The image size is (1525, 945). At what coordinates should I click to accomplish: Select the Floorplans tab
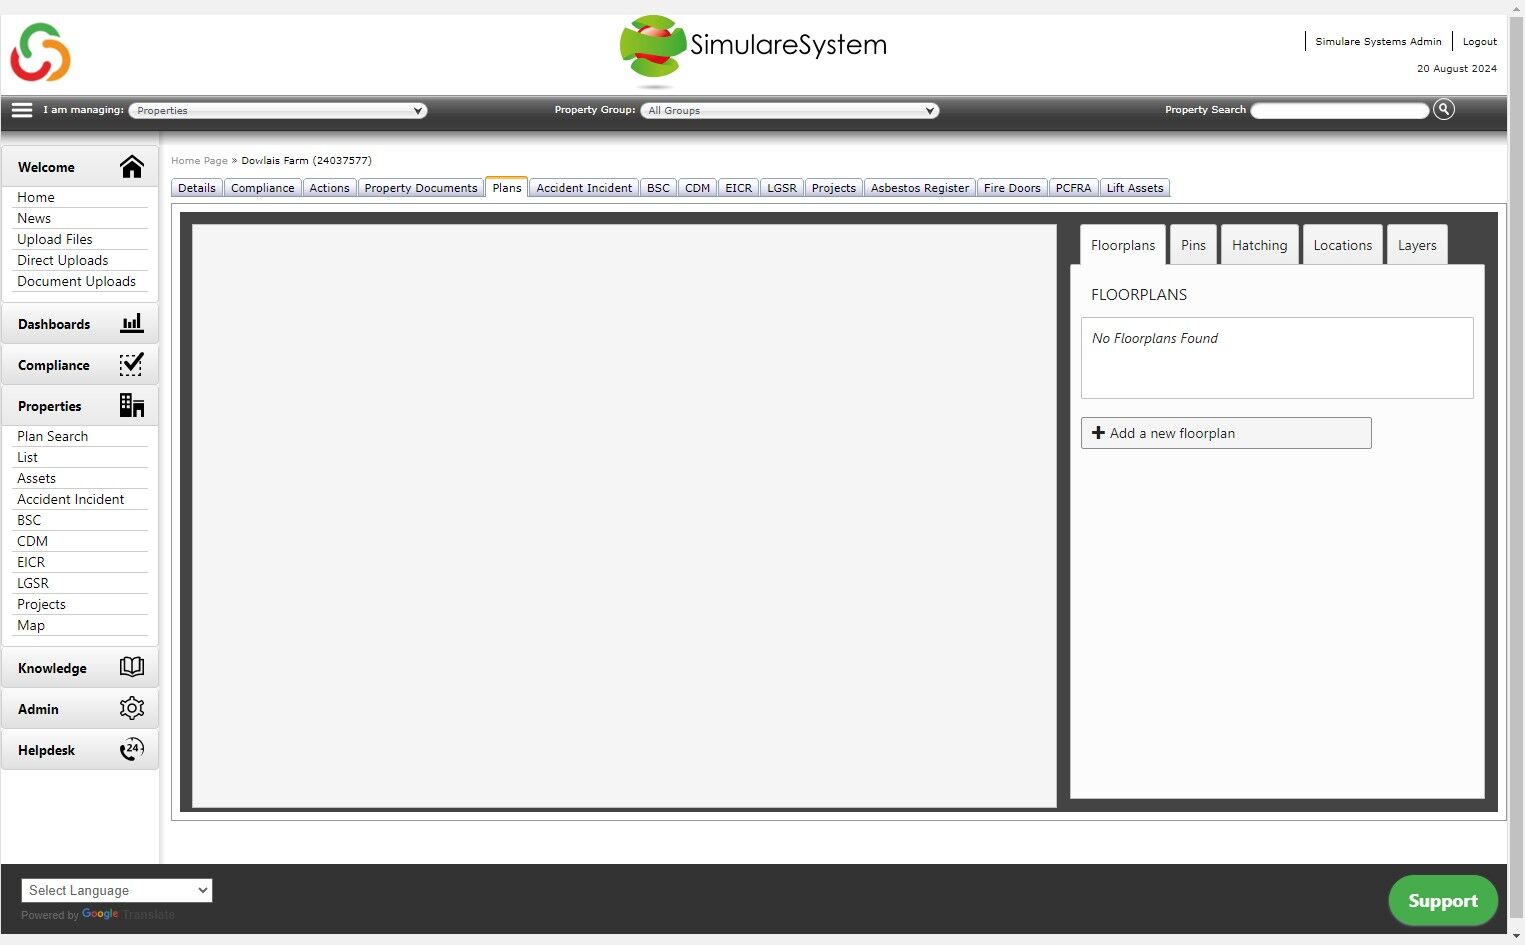(1123, 245)
